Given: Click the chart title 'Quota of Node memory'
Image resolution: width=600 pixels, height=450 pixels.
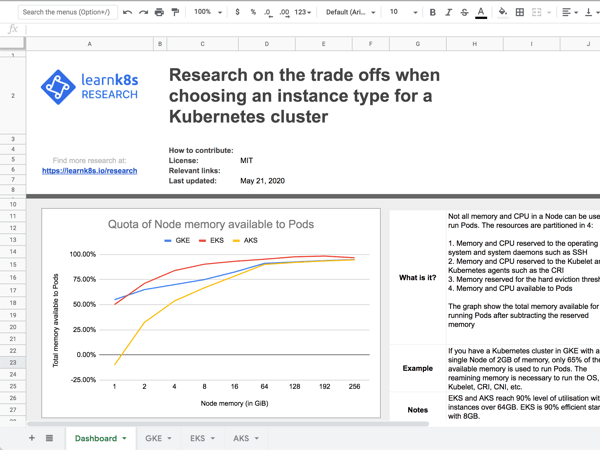Looking at the screenshot, I should coord(211,224).
